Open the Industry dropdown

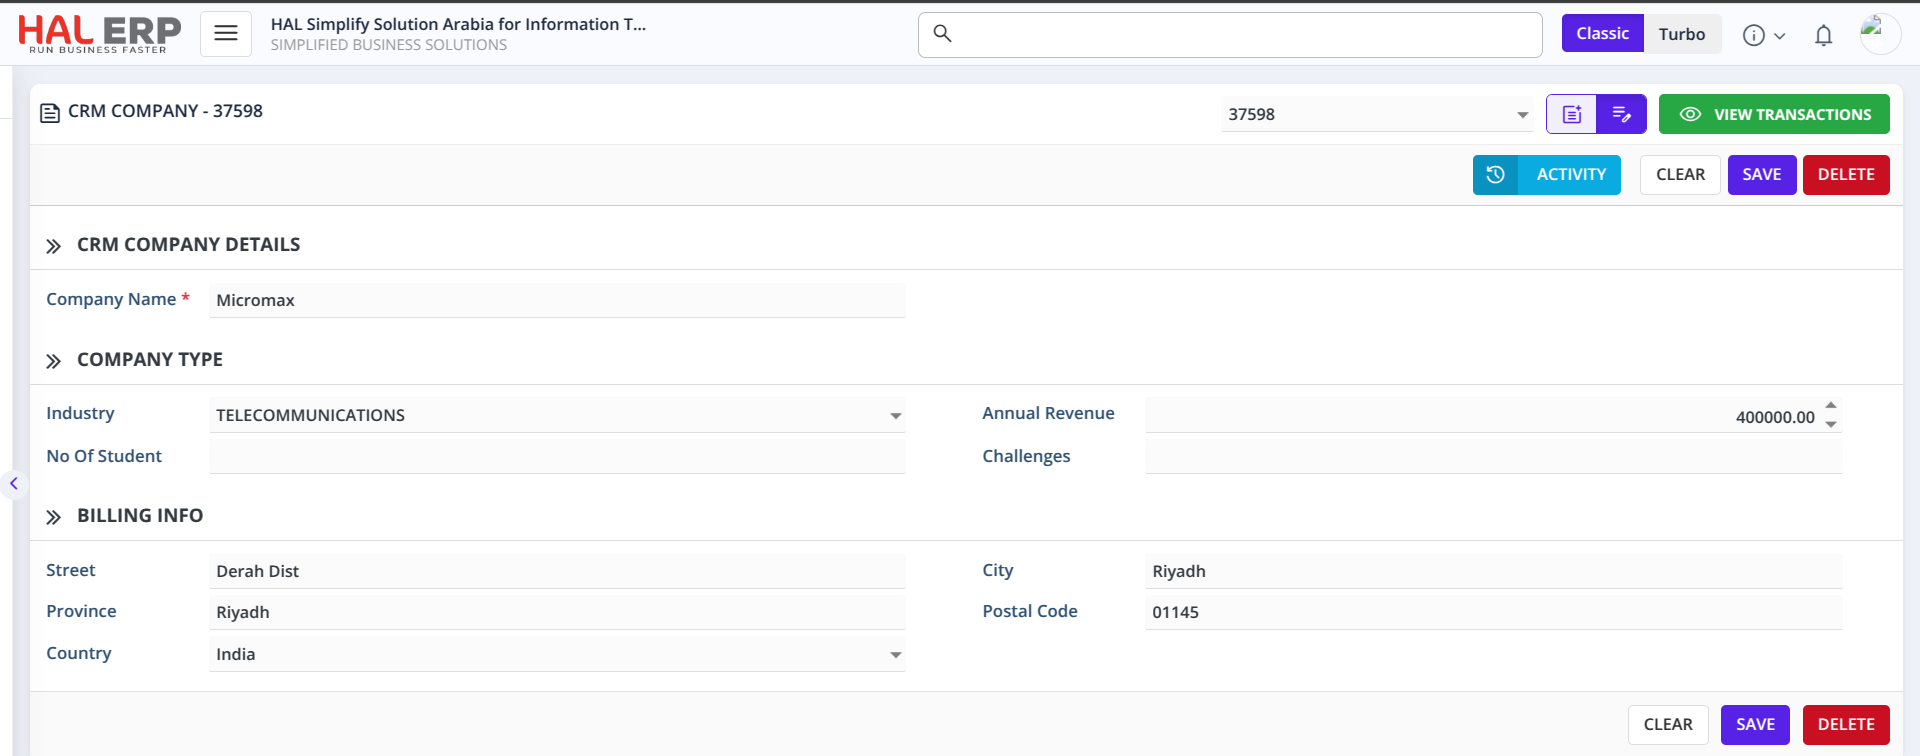pos(895,416)
